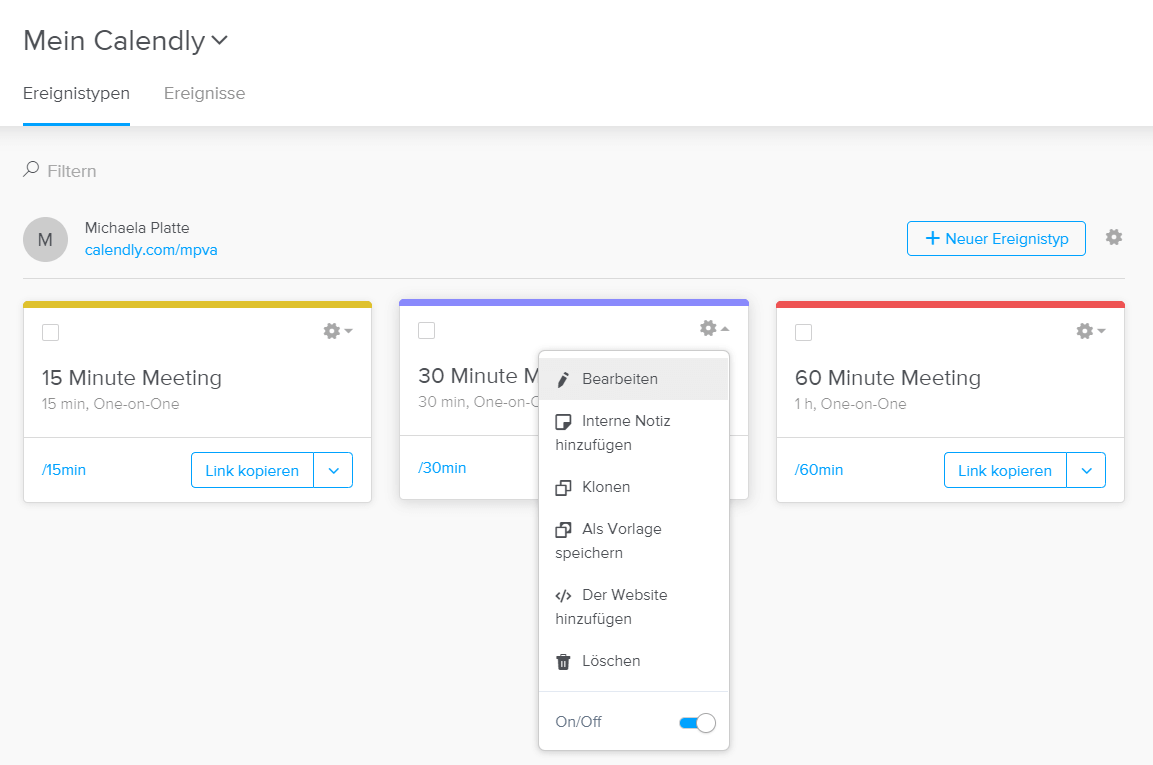Viewport: 1153px width, 765px height.
Task: Select Der Website hinzufügen
Action: 634,607
